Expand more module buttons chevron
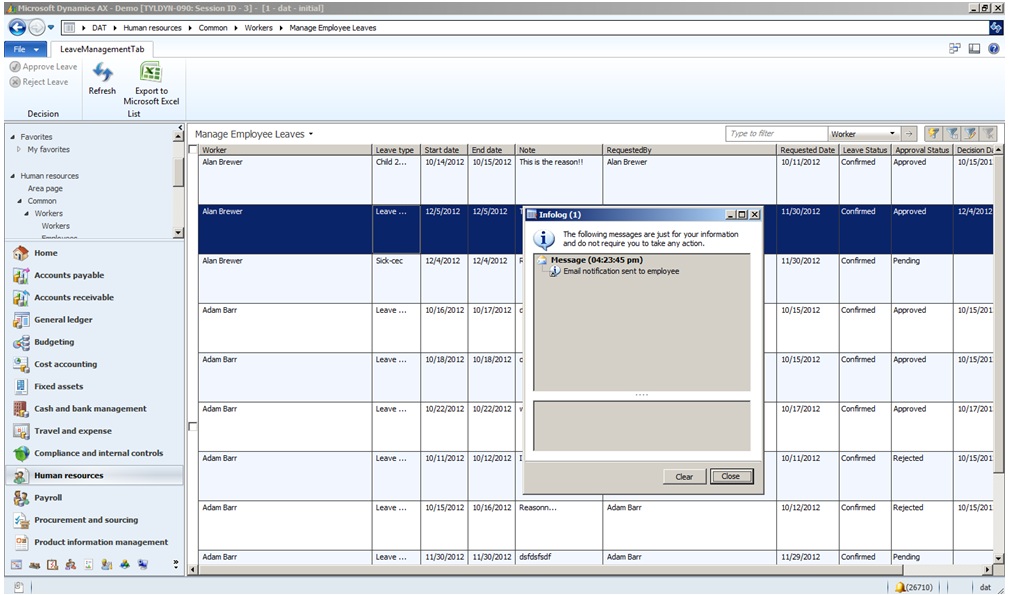The image size is (1009, 595). click(x=176, y=564)
